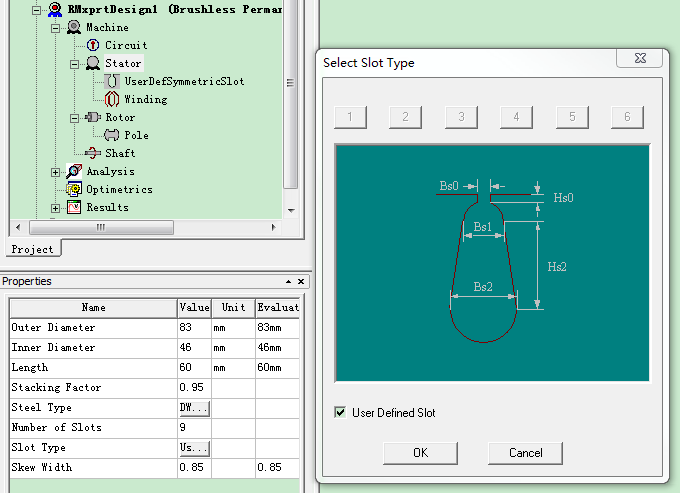Click the Stacking Factor value 0.95
This screenshot has width=680, height=493.
194,388
